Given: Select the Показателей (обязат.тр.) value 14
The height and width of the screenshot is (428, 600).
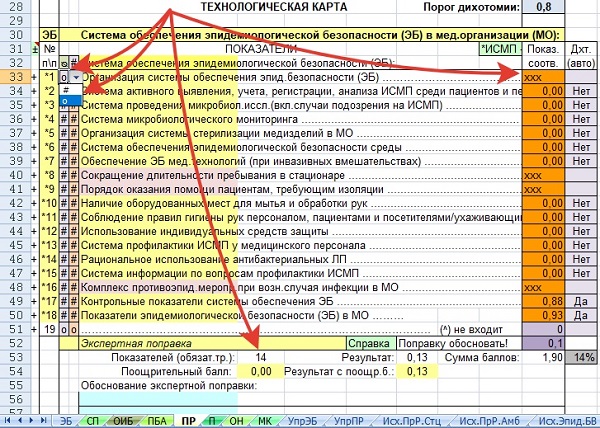Looking at the screenshot, I should [x=261, y=357].
